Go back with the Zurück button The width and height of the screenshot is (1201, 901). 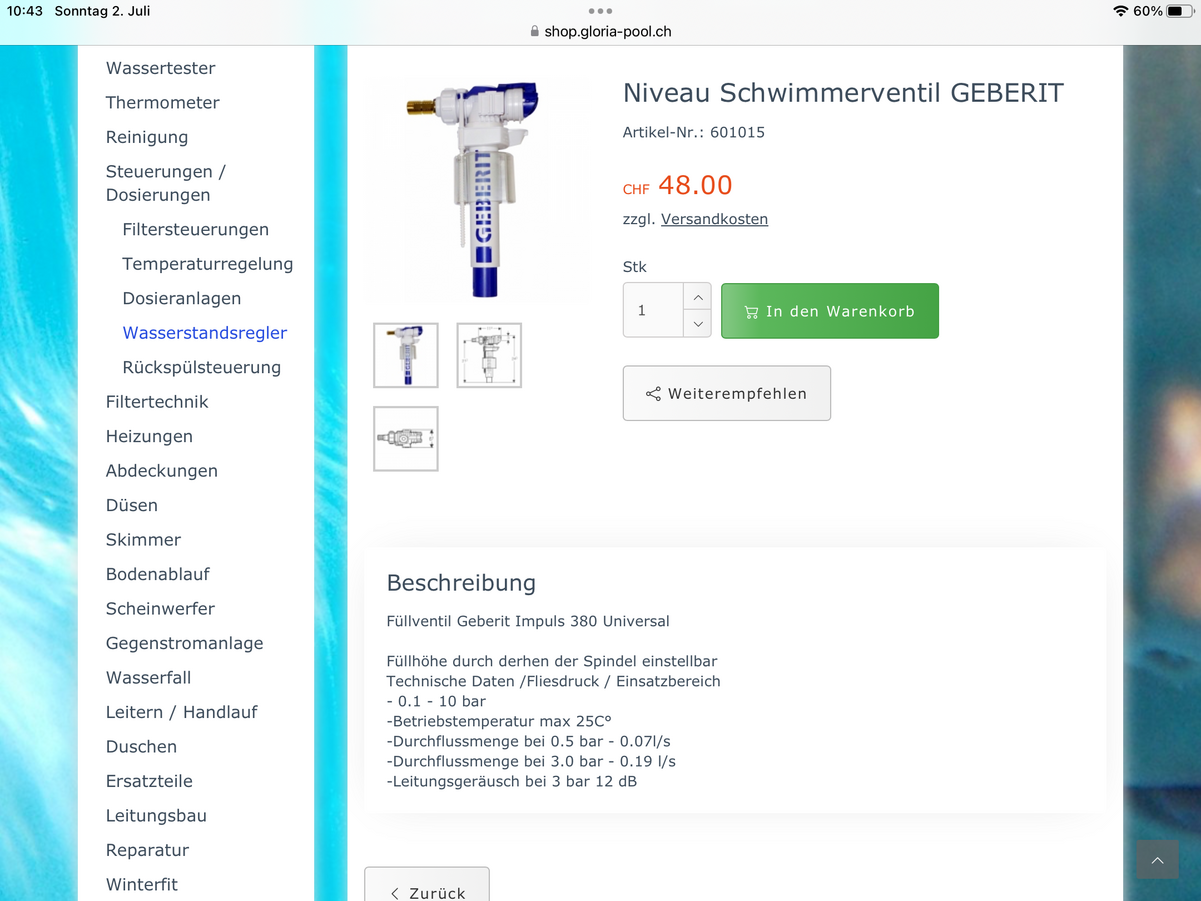point(427,888)
